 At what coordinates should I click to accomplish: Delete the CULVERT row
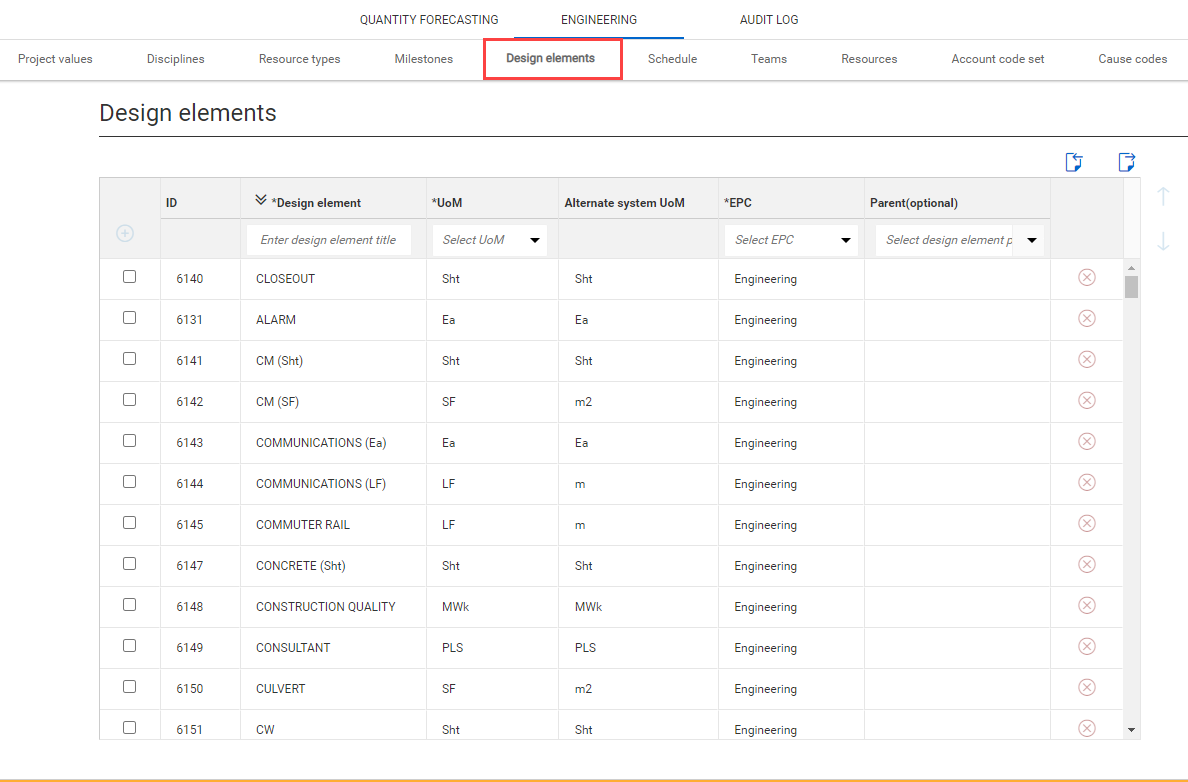(x=1087, y=687)
